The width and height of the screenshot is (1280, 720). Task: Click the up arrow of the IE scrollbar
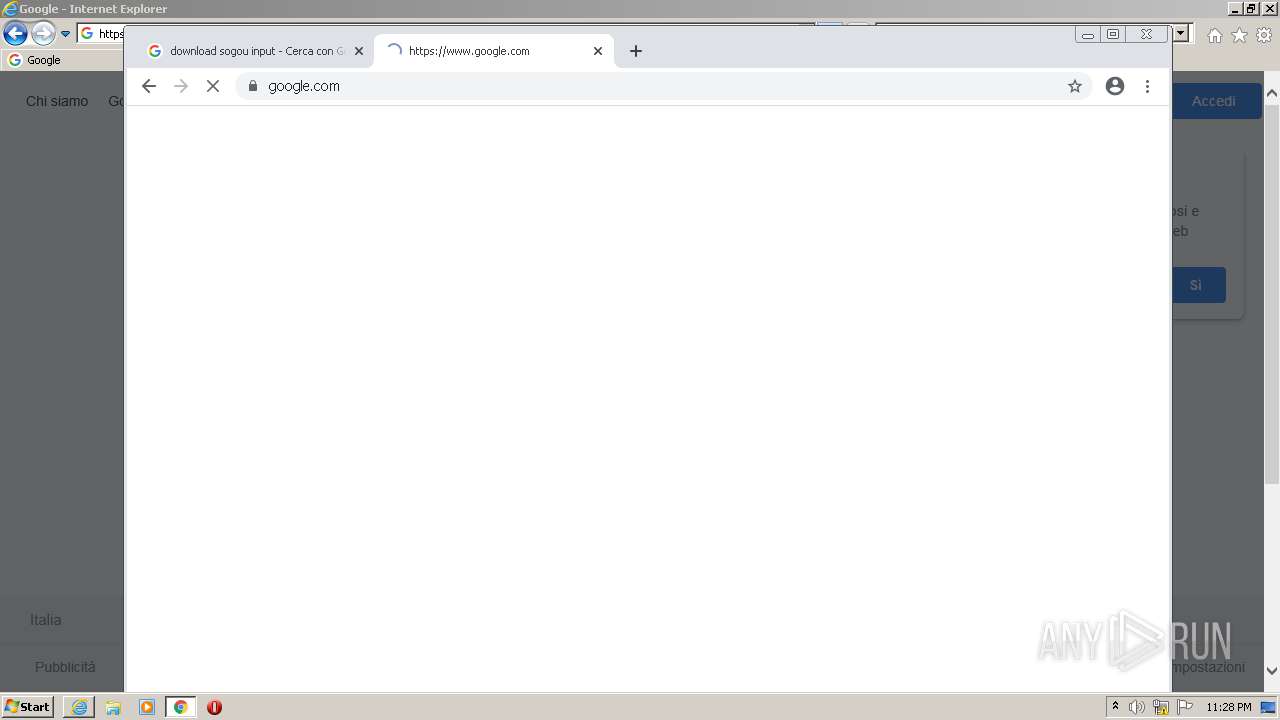click(1272, 94)
